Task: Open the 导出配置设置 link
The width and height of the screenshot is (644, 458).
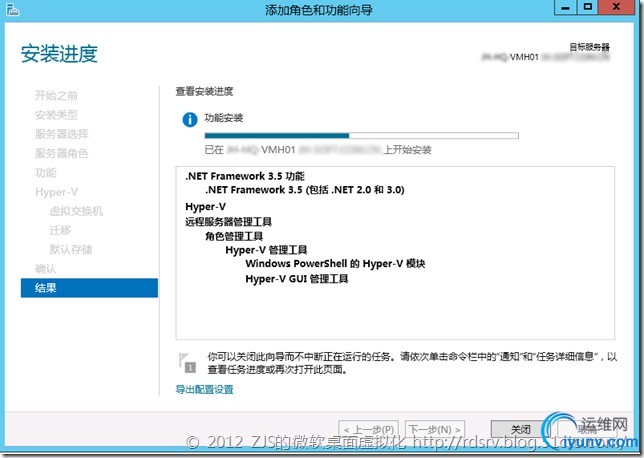Action: pyautogui.click(x=205, y=389)
